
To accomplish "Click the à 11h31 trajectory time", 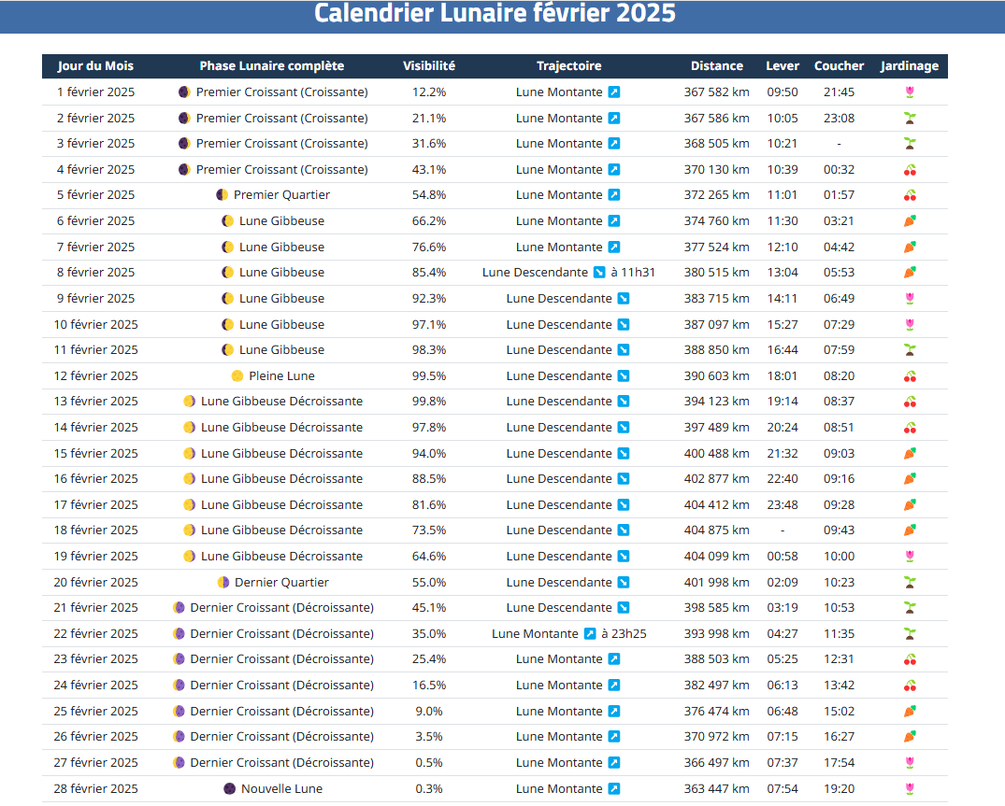I will tap(633, 272).
